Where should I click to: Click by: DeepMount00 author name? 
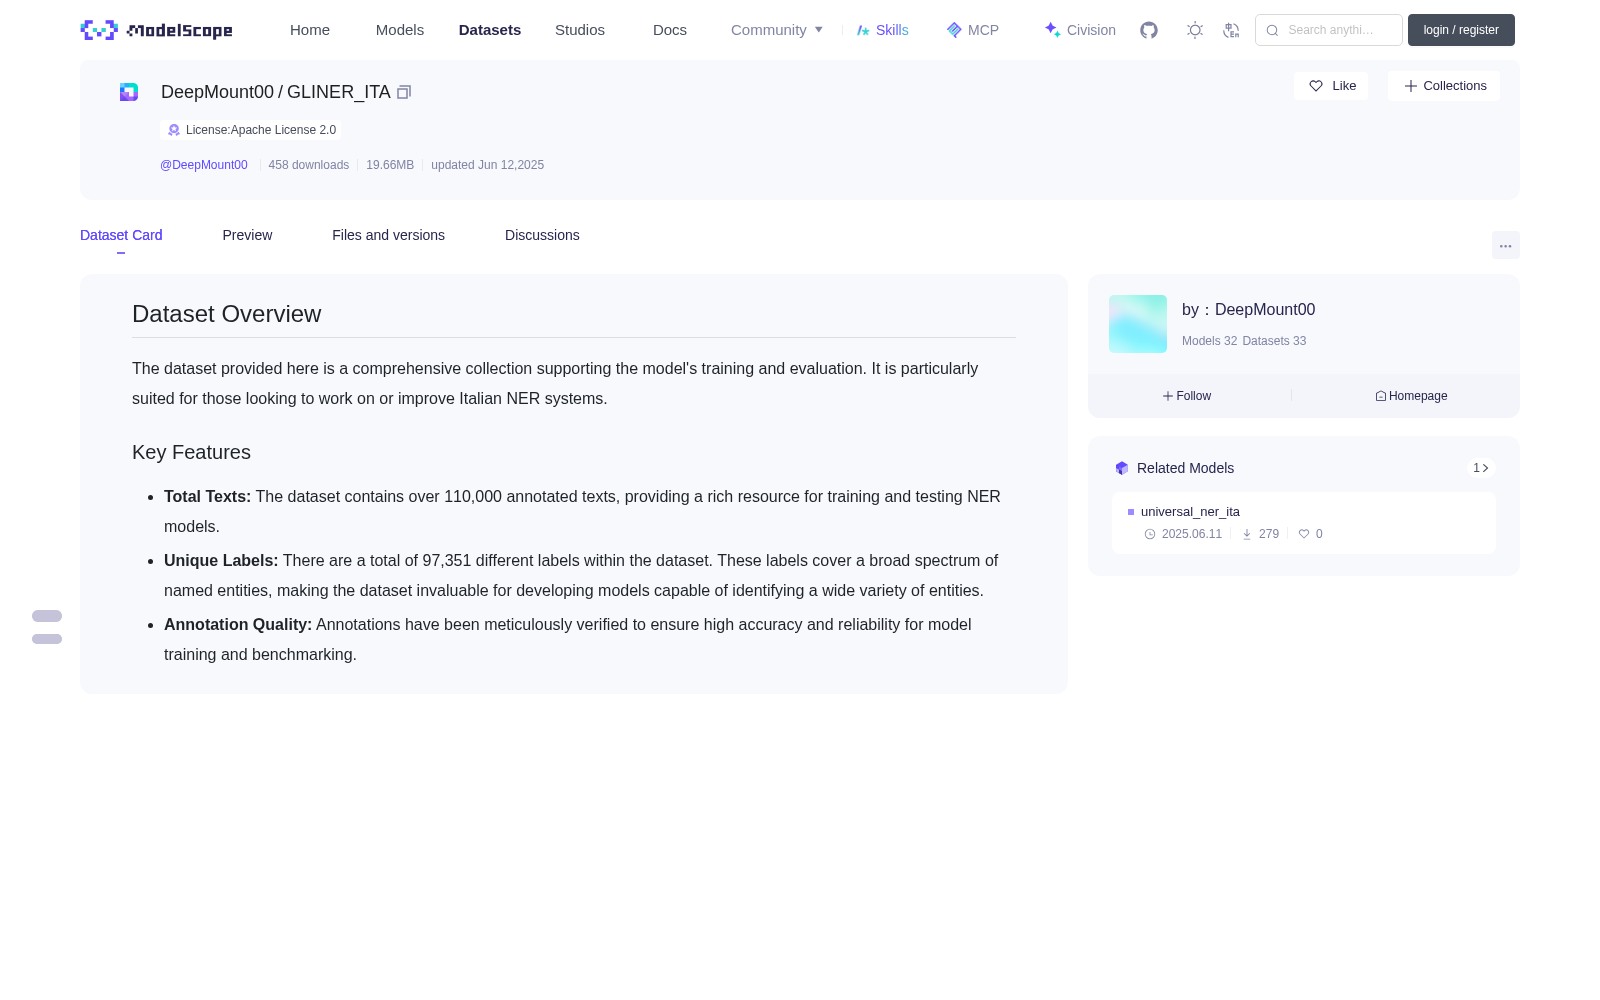click(1248, 310)
